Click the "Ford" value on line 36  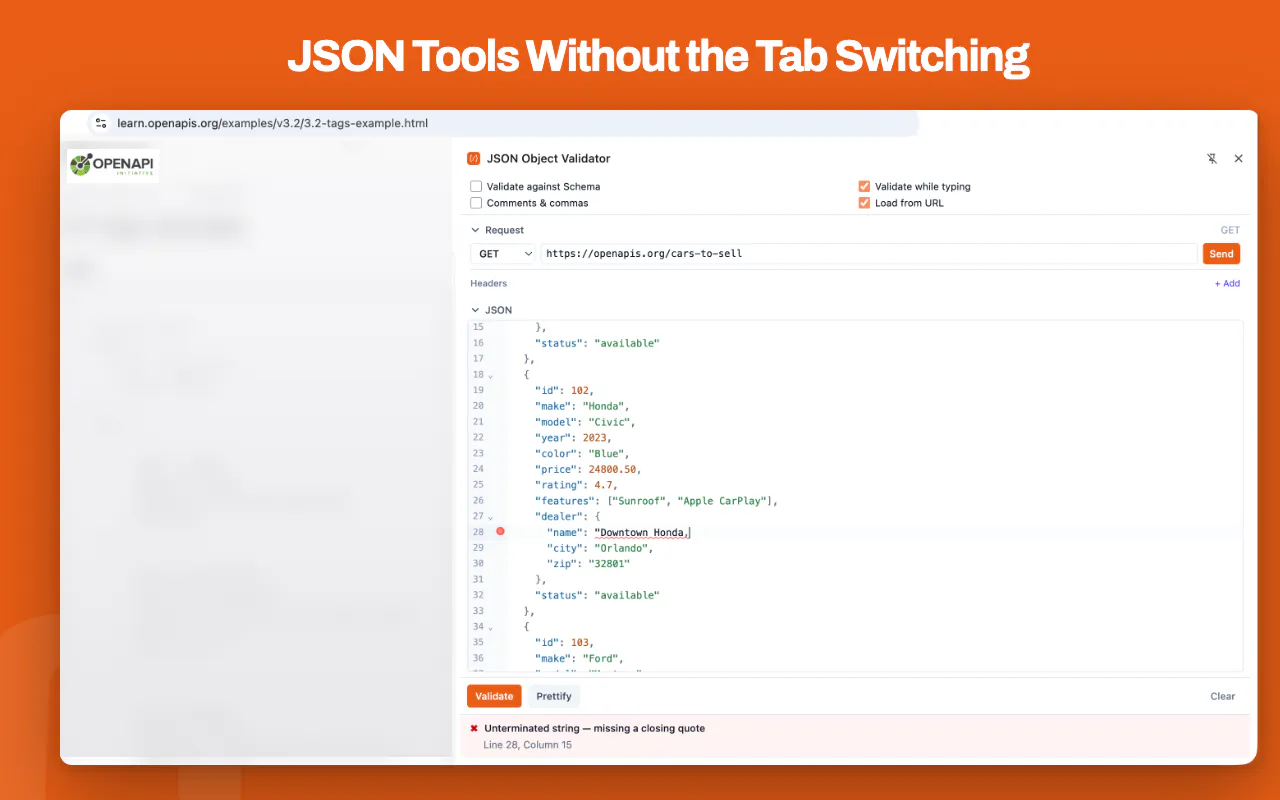(x=601, y=658)
